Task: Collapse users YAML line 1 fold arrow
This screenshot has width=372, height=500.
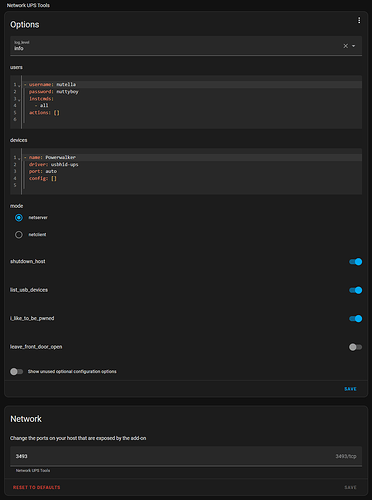Action: (x=19, y=85)
